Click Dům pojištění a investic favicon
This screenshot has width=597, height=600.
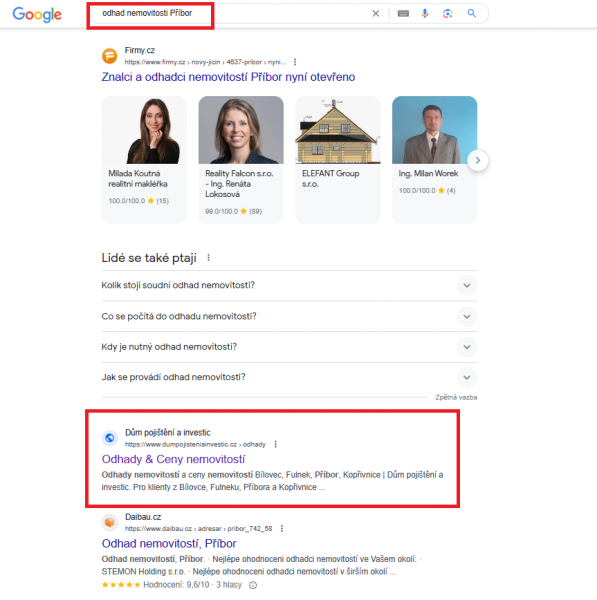109,438
